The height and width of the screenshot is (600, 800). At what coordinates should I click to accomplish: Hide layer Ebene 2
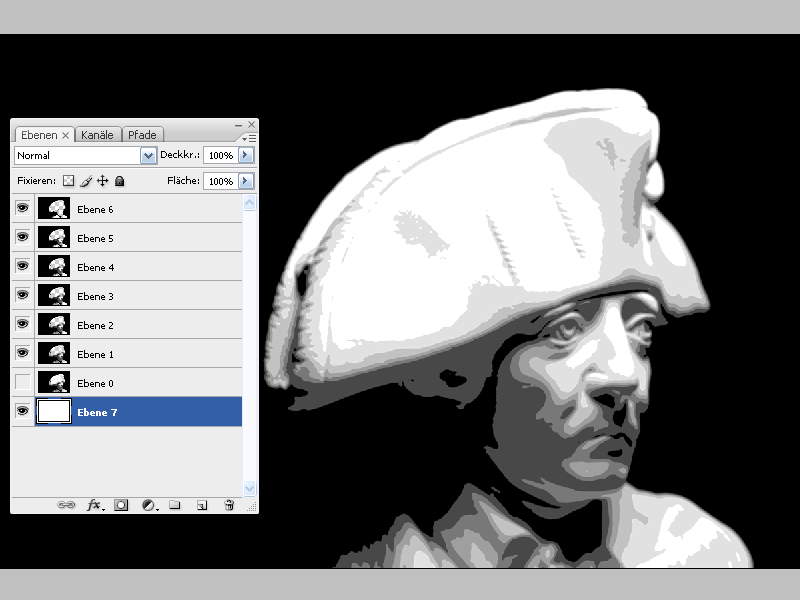coord(22,324)
